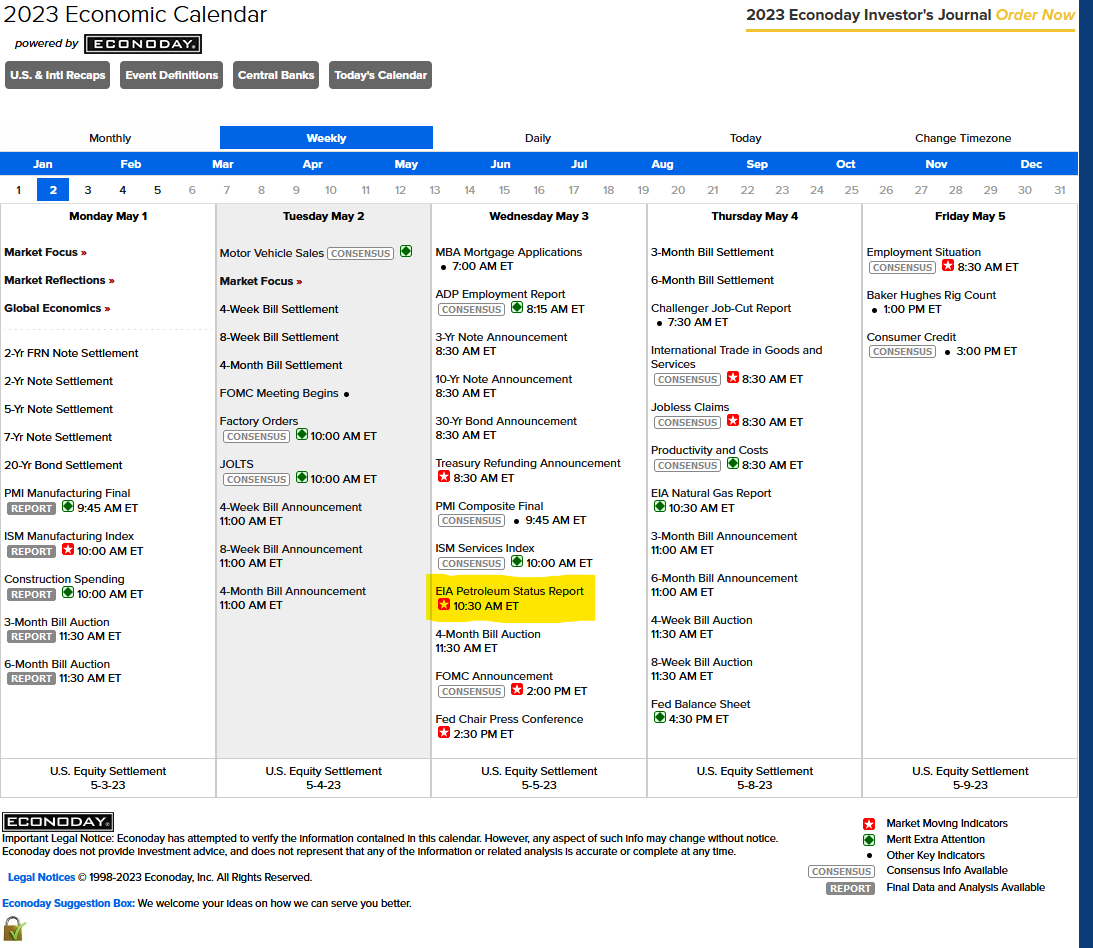The width and height of the screenshot is (1093, 948).
Task: Click green icon next to Motor Vehicle Sales
Action: click(x=406, y=251)
